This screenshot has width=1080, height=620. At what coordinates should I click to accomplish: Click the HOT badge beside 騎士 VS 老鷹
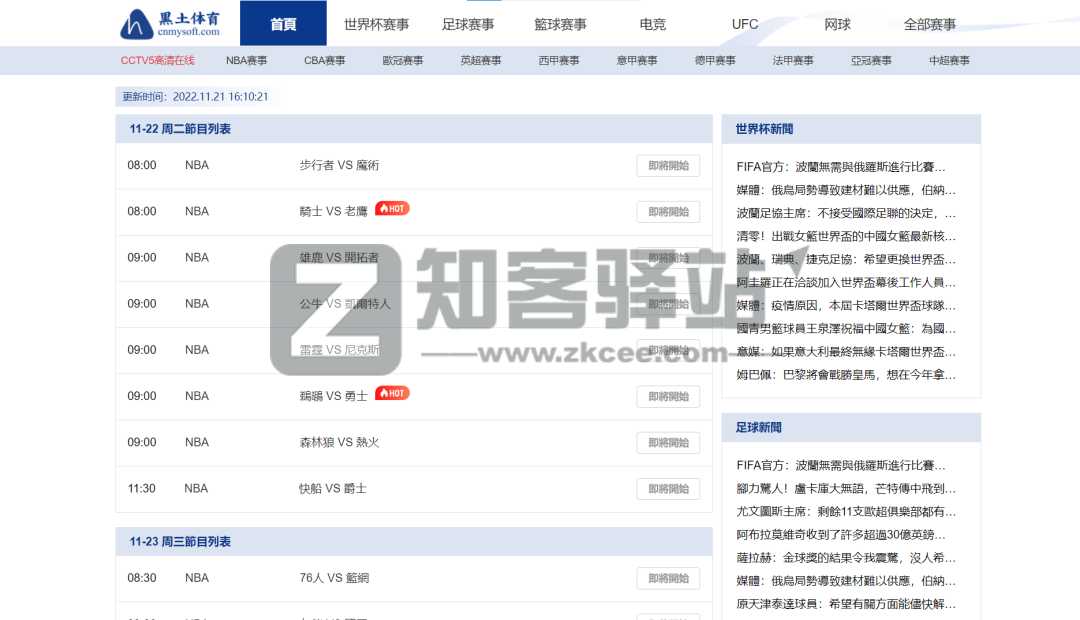point(391,208)
